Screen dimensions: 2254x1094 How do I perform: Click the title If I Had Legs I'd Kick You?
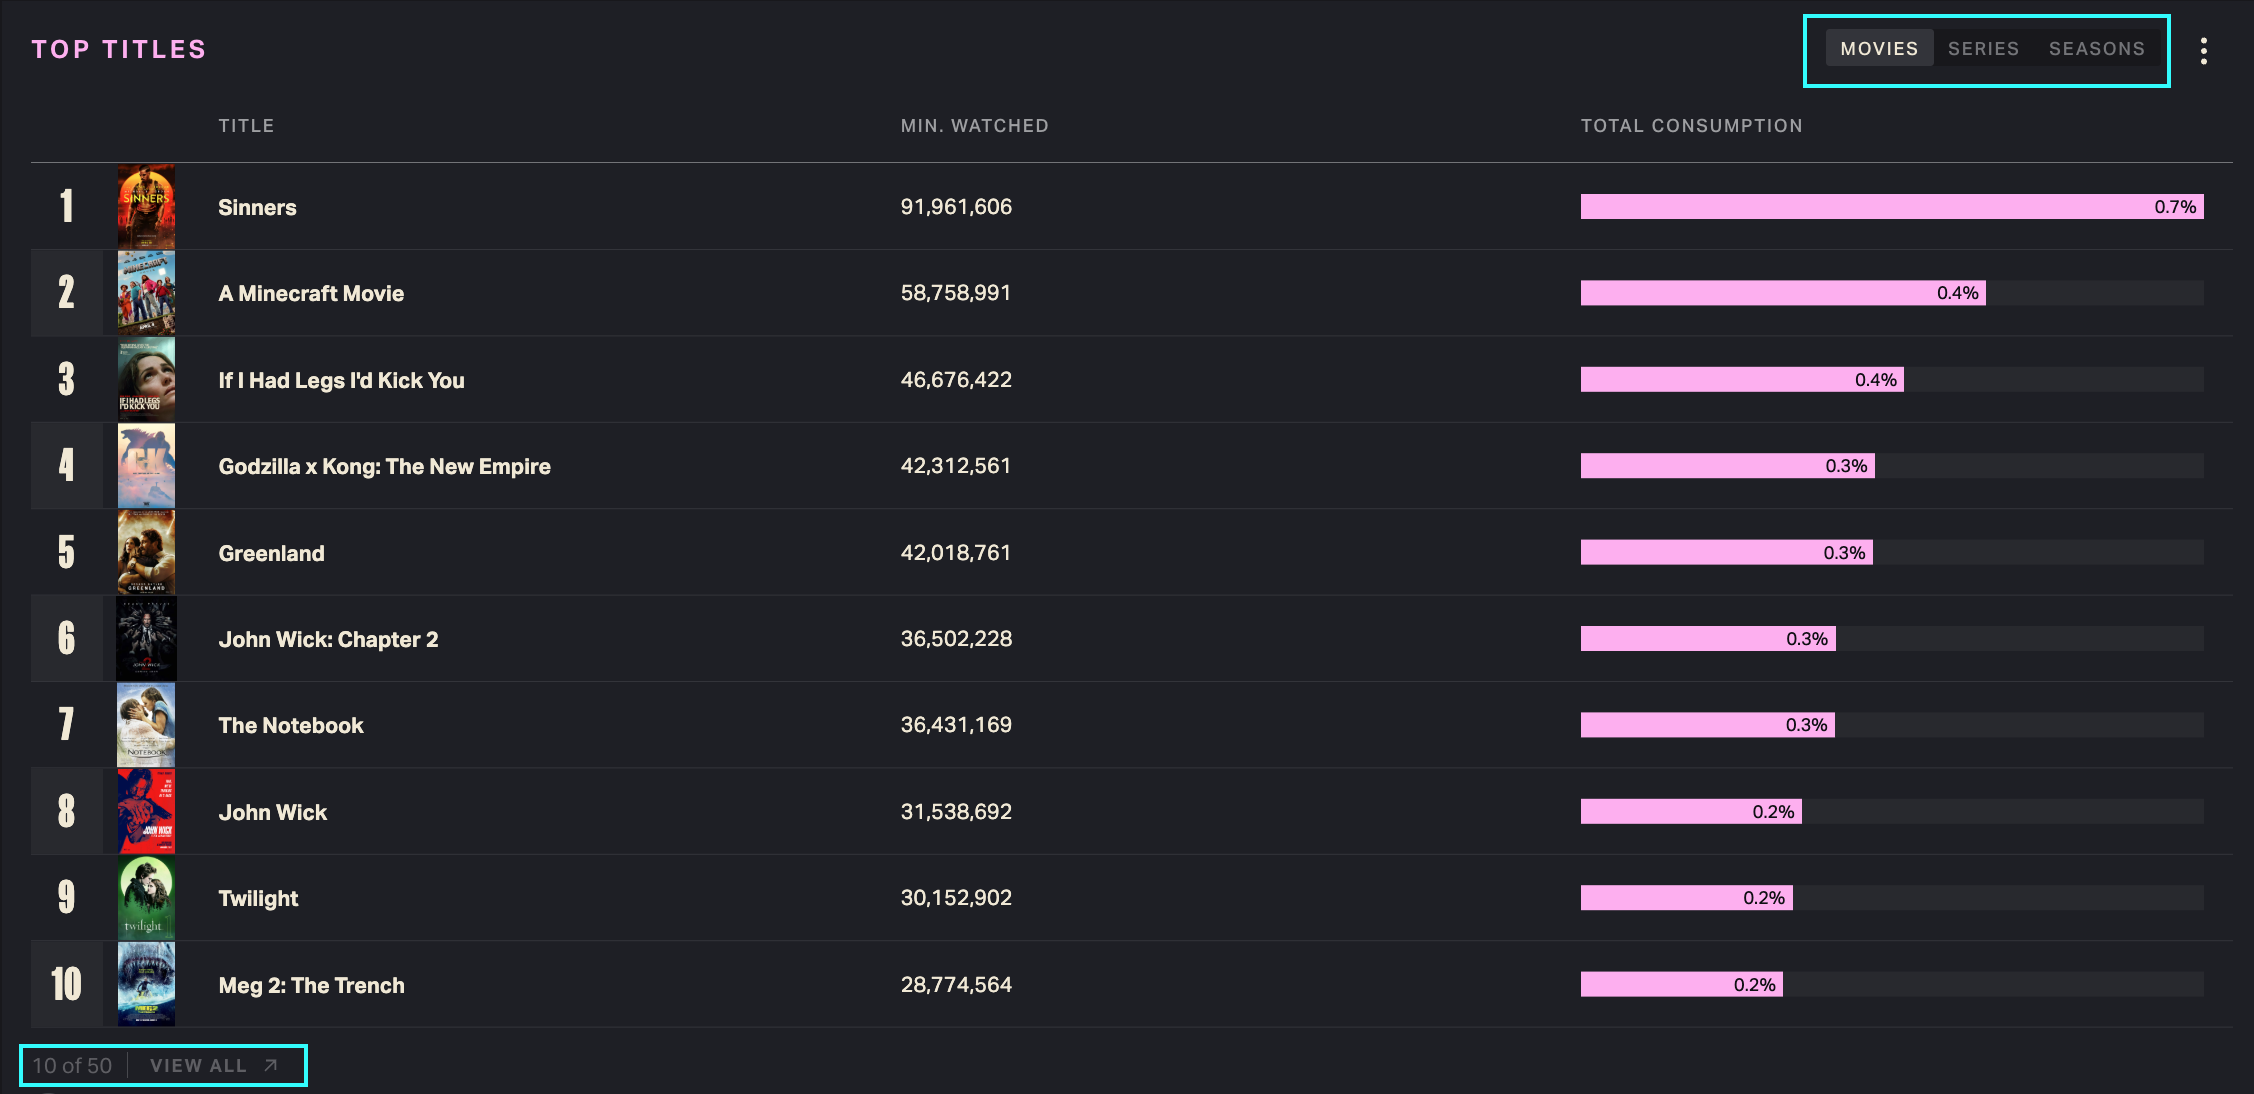click(x=341, y=381)
